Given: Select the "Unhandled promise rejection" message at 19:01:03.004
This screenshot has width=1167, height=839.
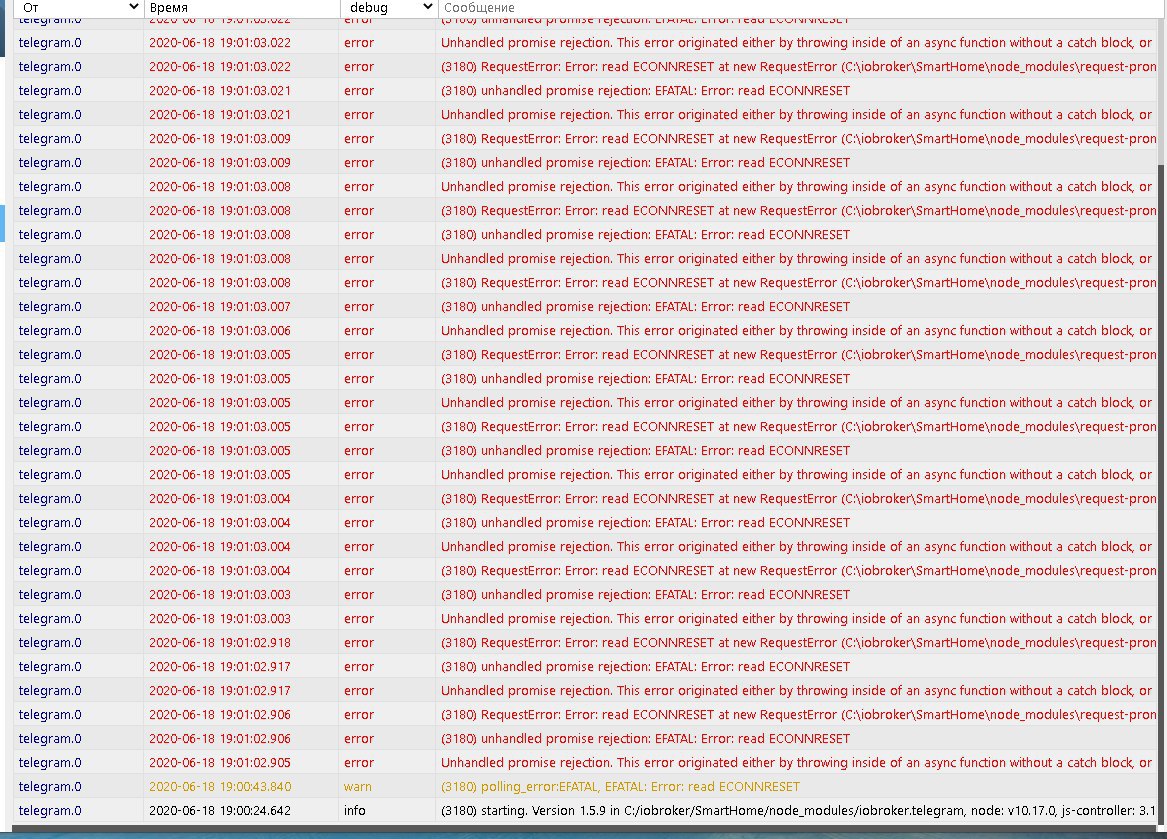Looking at the screenshot, I should tap(796, 546).
